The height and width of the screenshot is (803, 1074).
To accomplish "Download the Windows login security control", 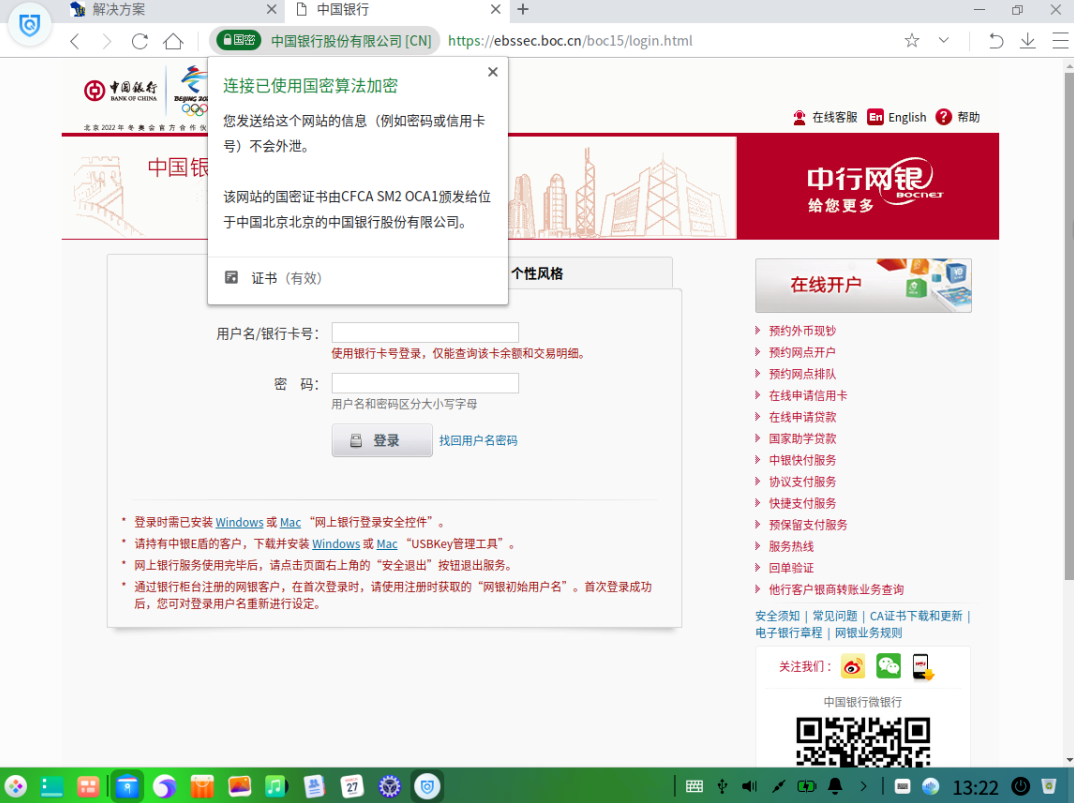I will click(239, 523).
